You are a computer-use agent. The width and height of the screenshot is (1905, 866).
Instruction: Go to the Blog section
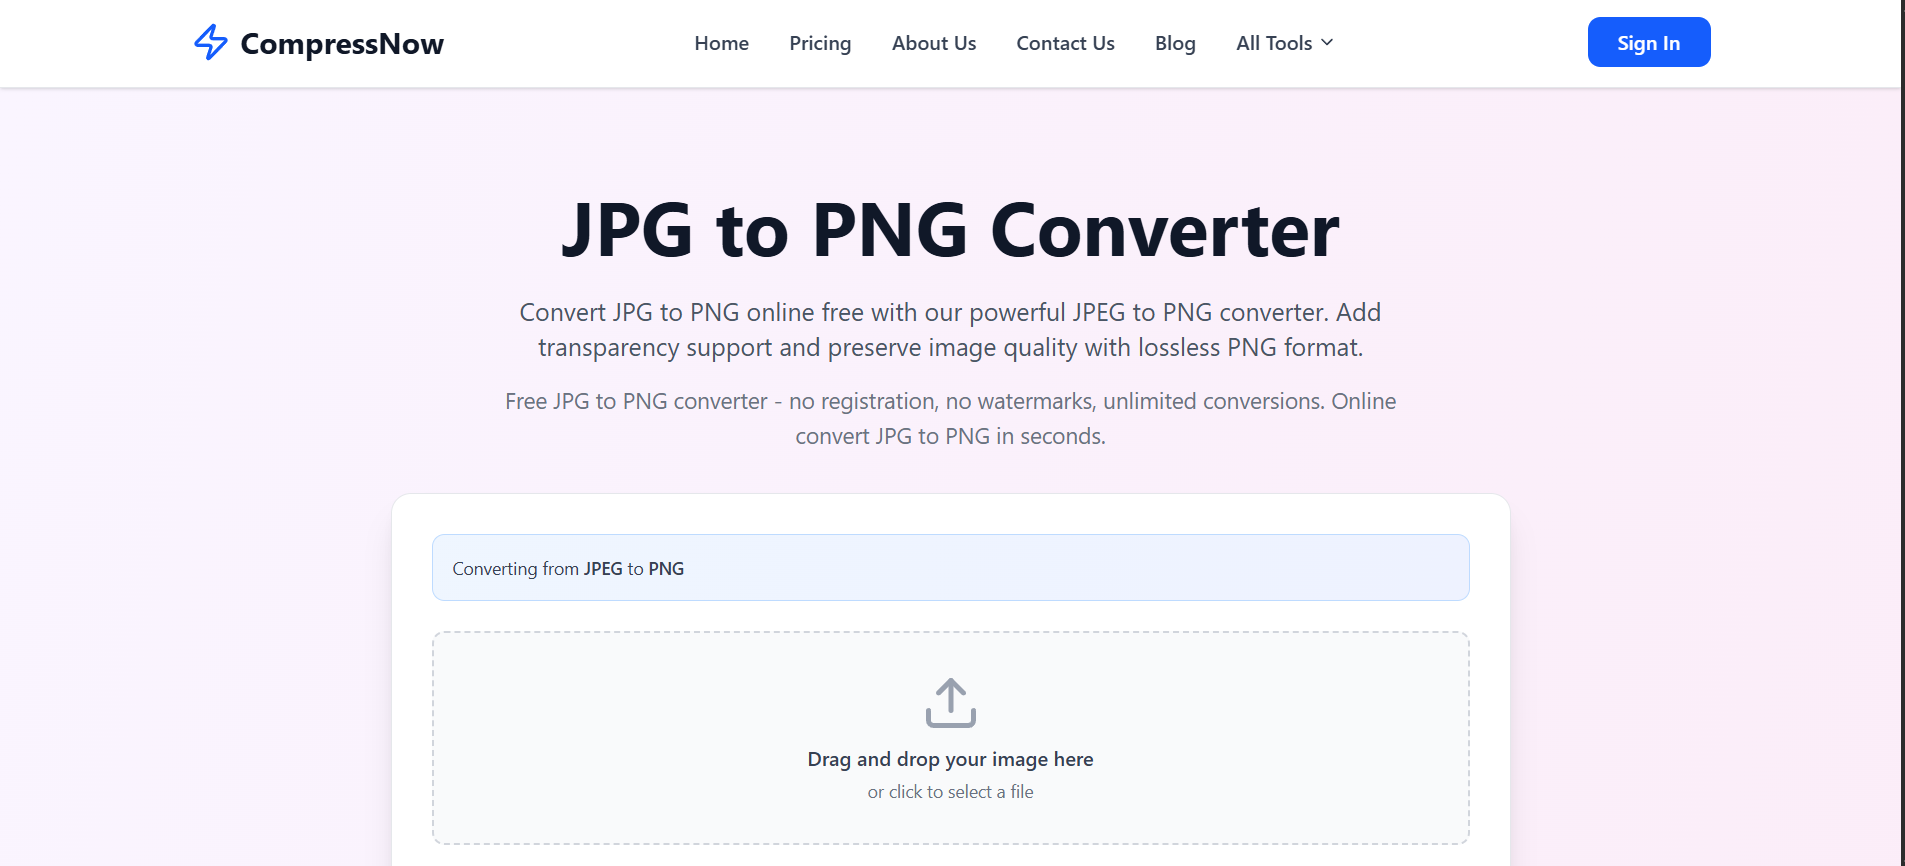[1174, 43]
